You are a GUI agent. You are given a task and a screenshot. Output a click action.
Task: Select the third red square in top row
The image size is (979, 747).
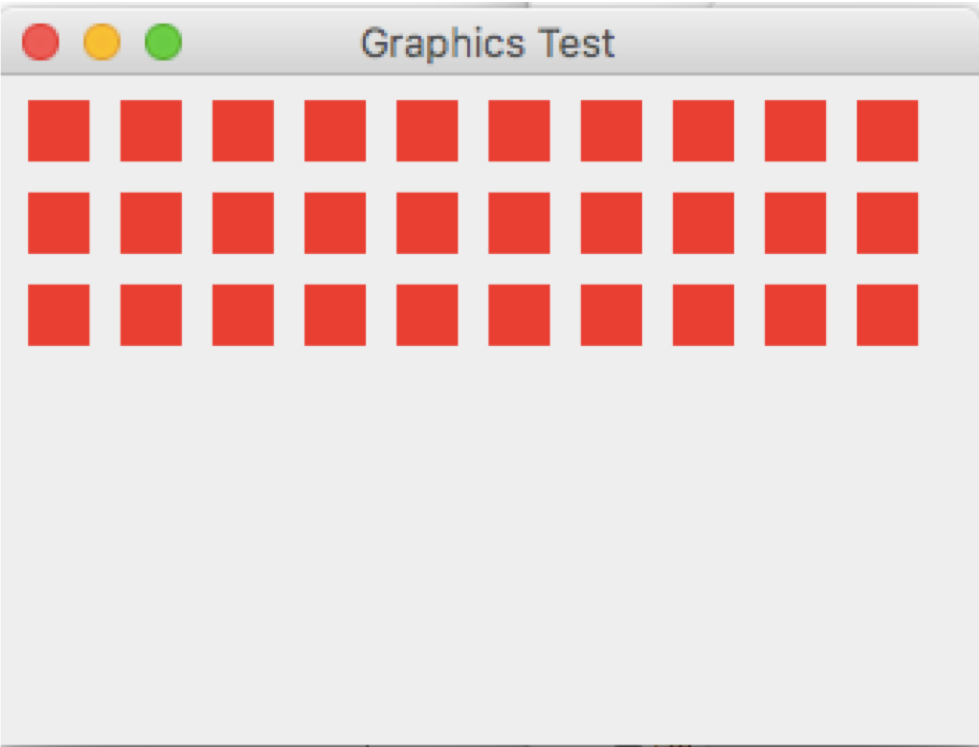pyautogui.click(x=243, y=131)
